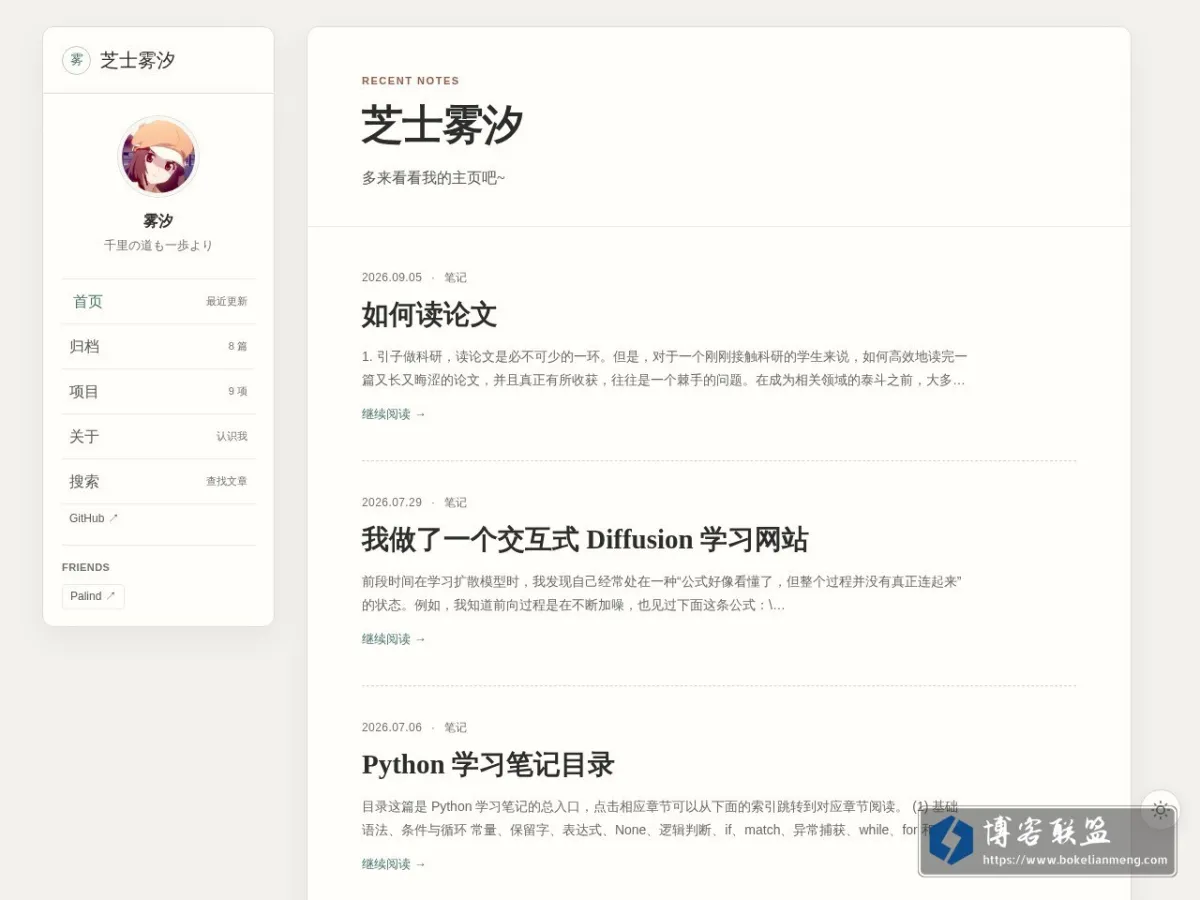Viewport: 1200px width, 900px height.
Task: Open the Python 学习笔记目录 article
Action: tap(488, 765)
